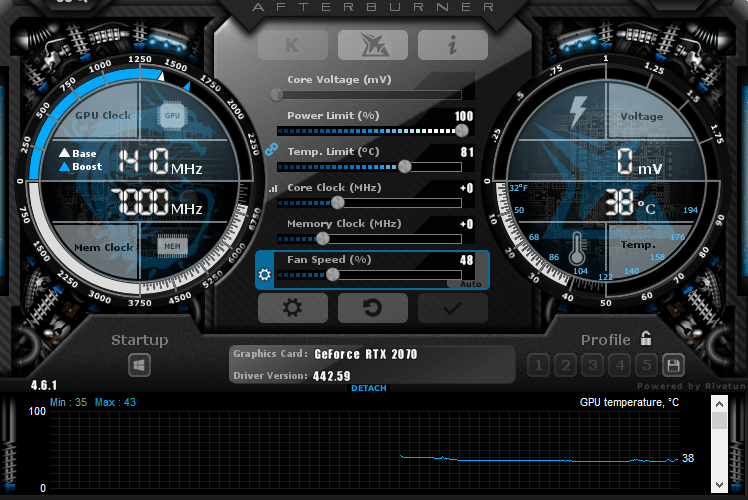Click the GPU temperature, °C graph title
The height and width of the screenshot is (500, 748).
tap(629, 402)
